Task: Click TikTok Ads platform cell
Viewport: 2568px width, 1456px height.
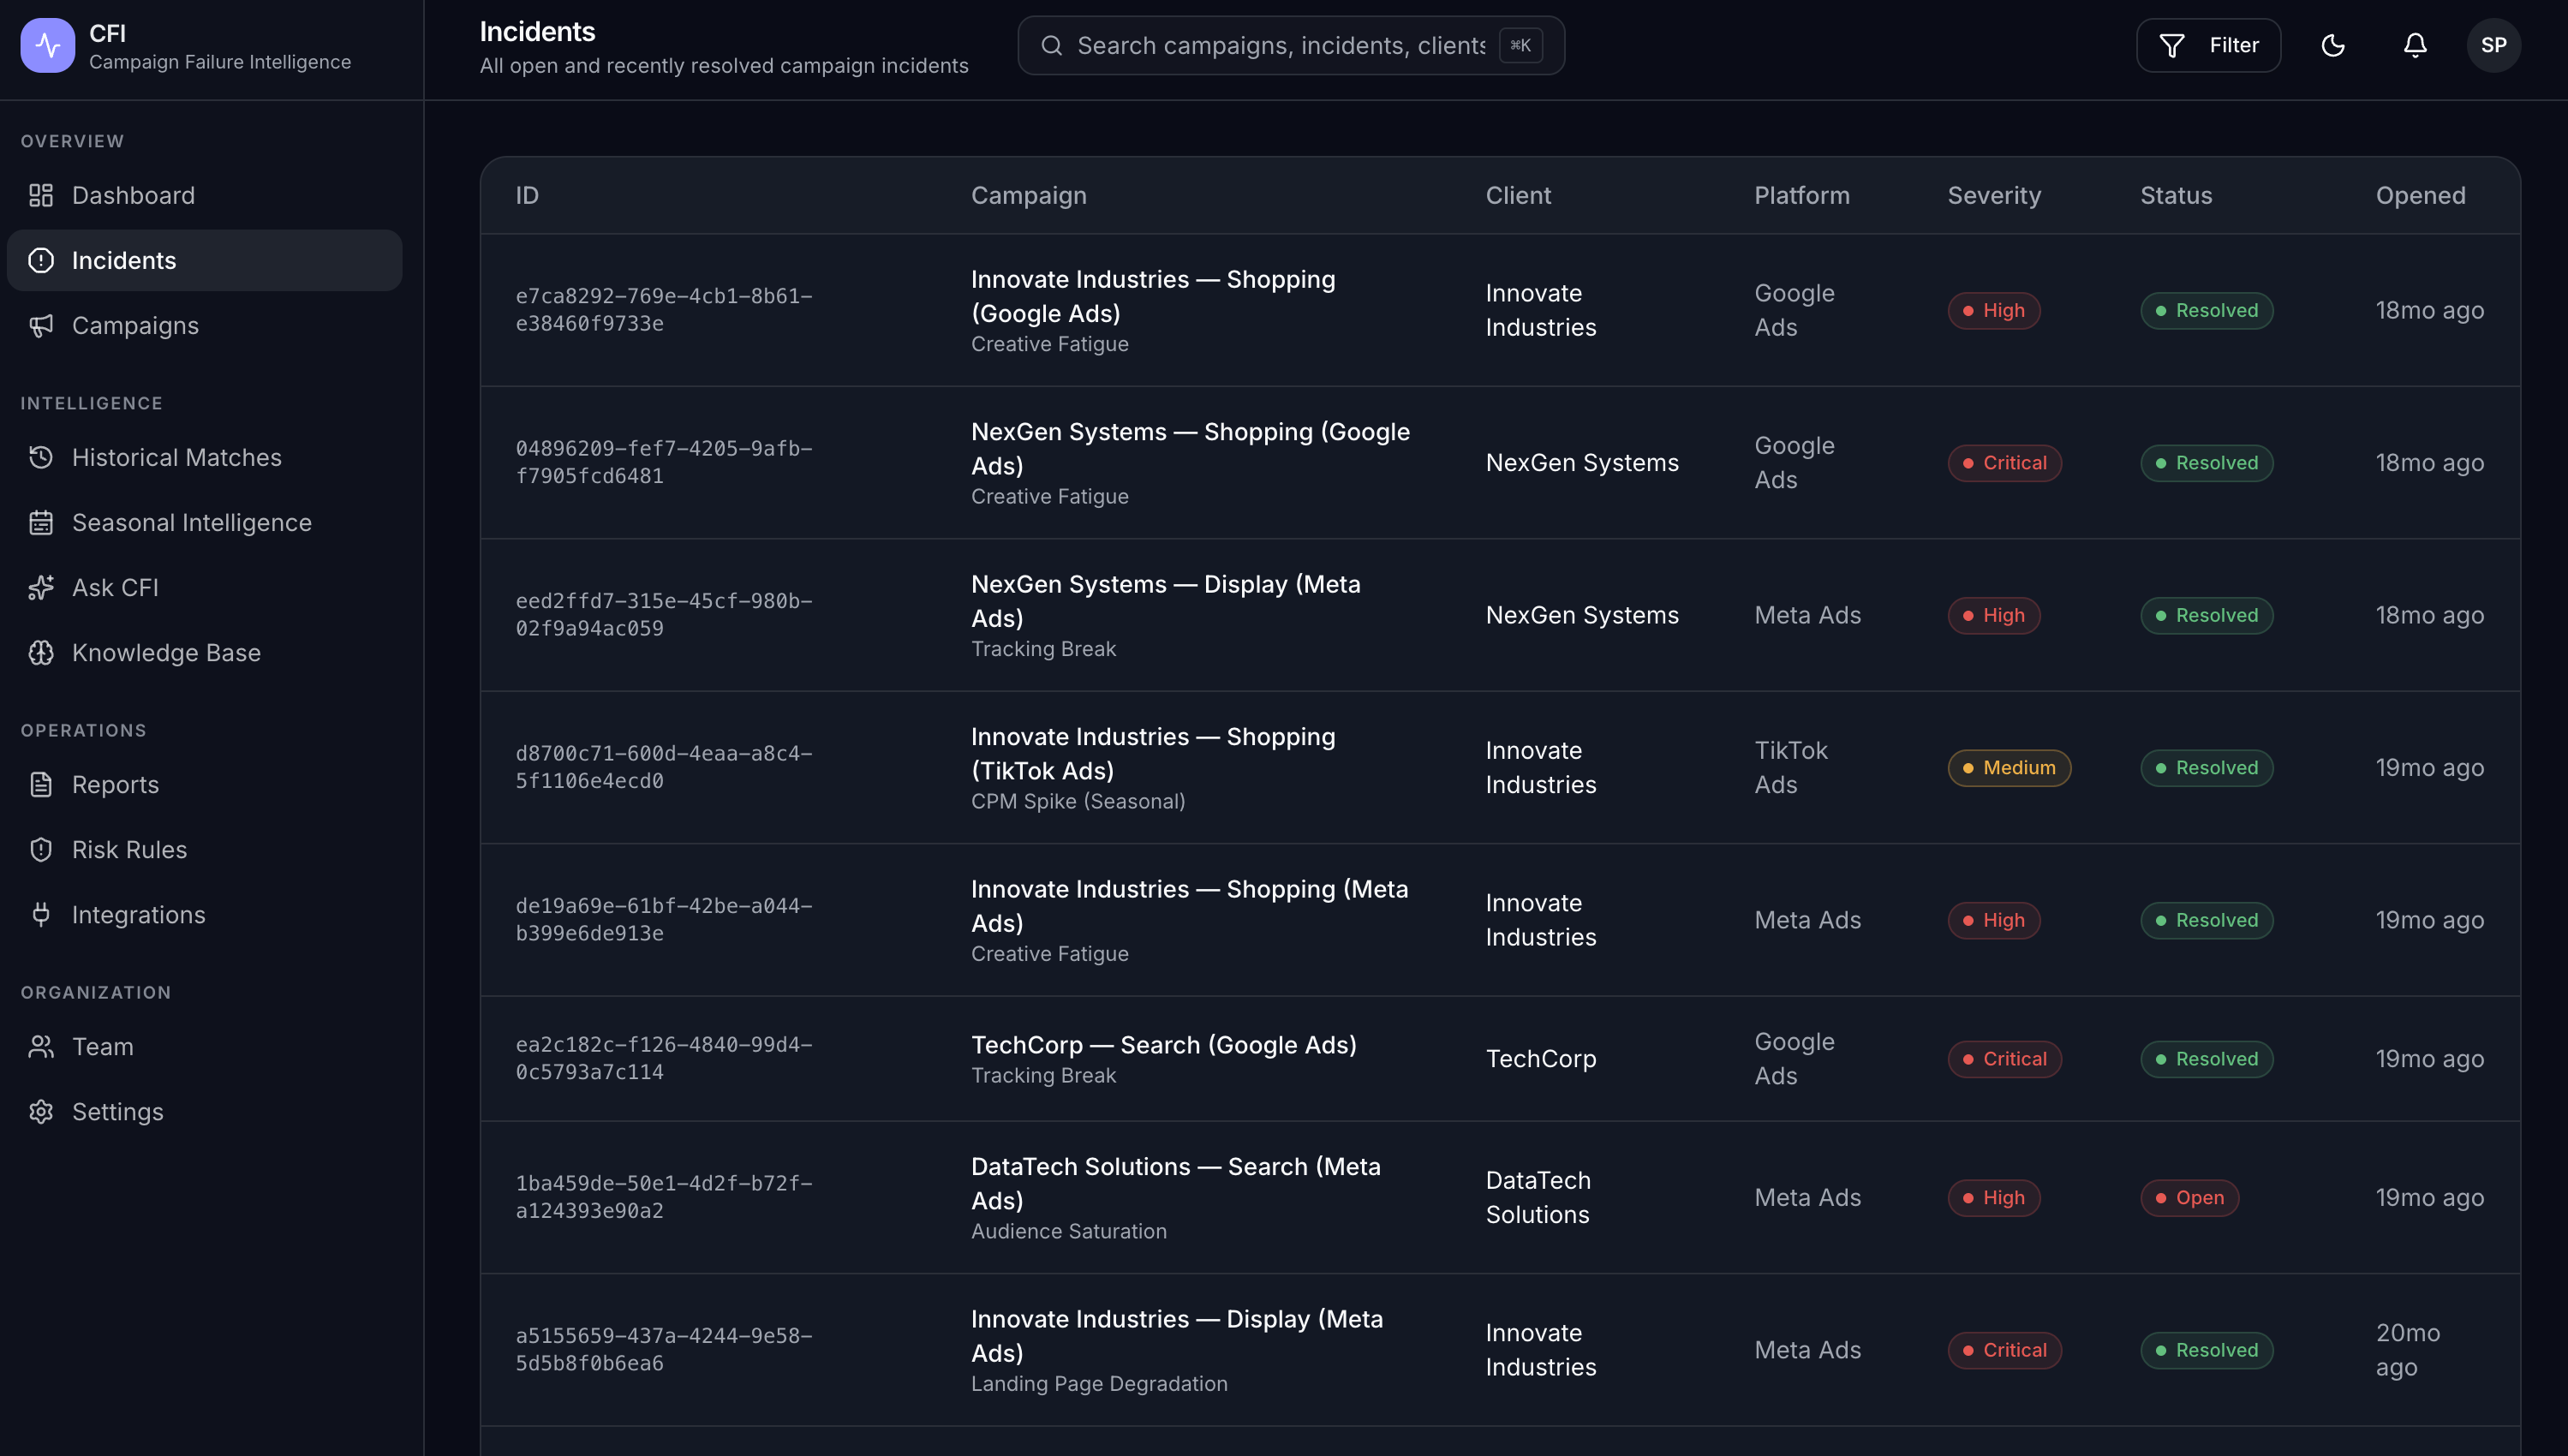Action: [x=1790, y=767]
